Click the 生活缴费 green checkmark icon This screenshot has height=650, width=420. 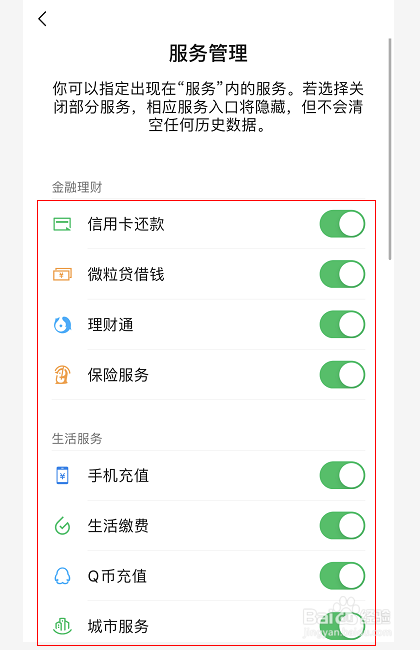point(62,526)
